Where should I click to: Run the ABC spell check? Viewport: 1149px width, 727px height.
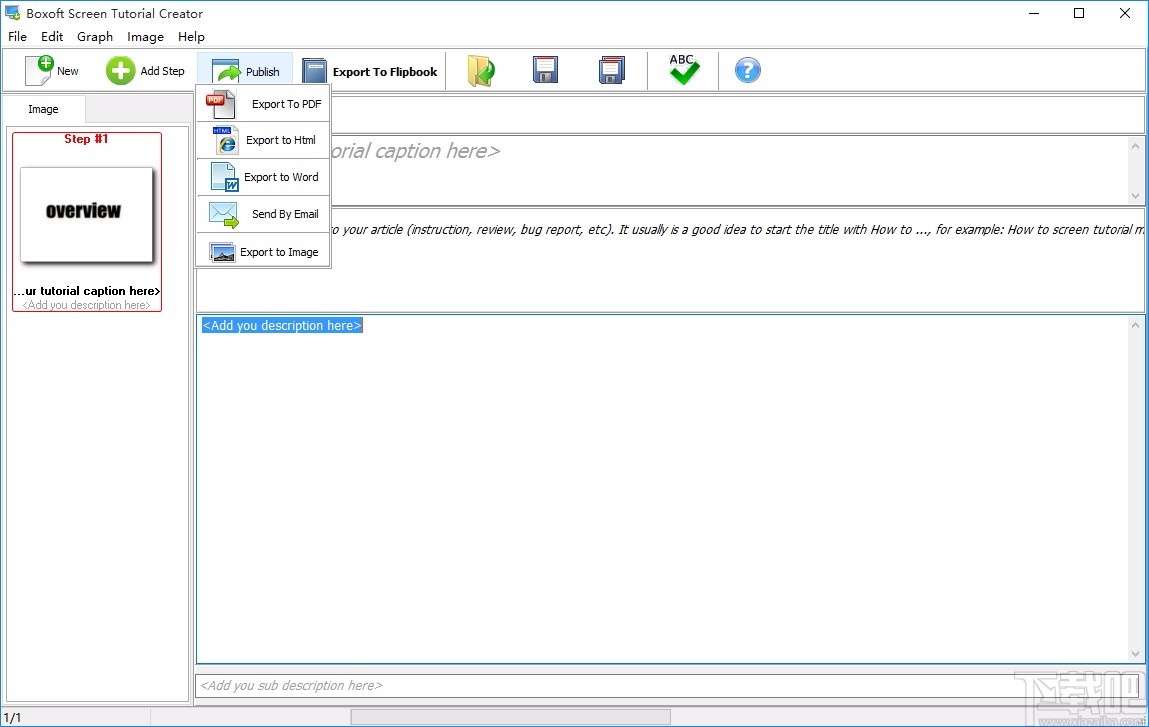tap(682, 70)
